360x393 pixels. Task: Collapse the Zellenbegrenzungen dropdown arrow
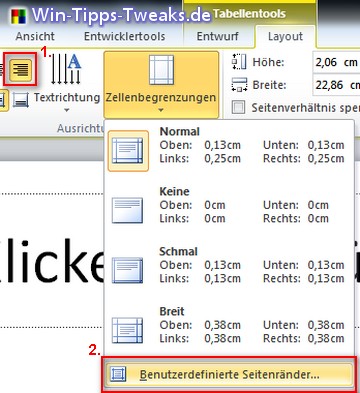[161, 110]
